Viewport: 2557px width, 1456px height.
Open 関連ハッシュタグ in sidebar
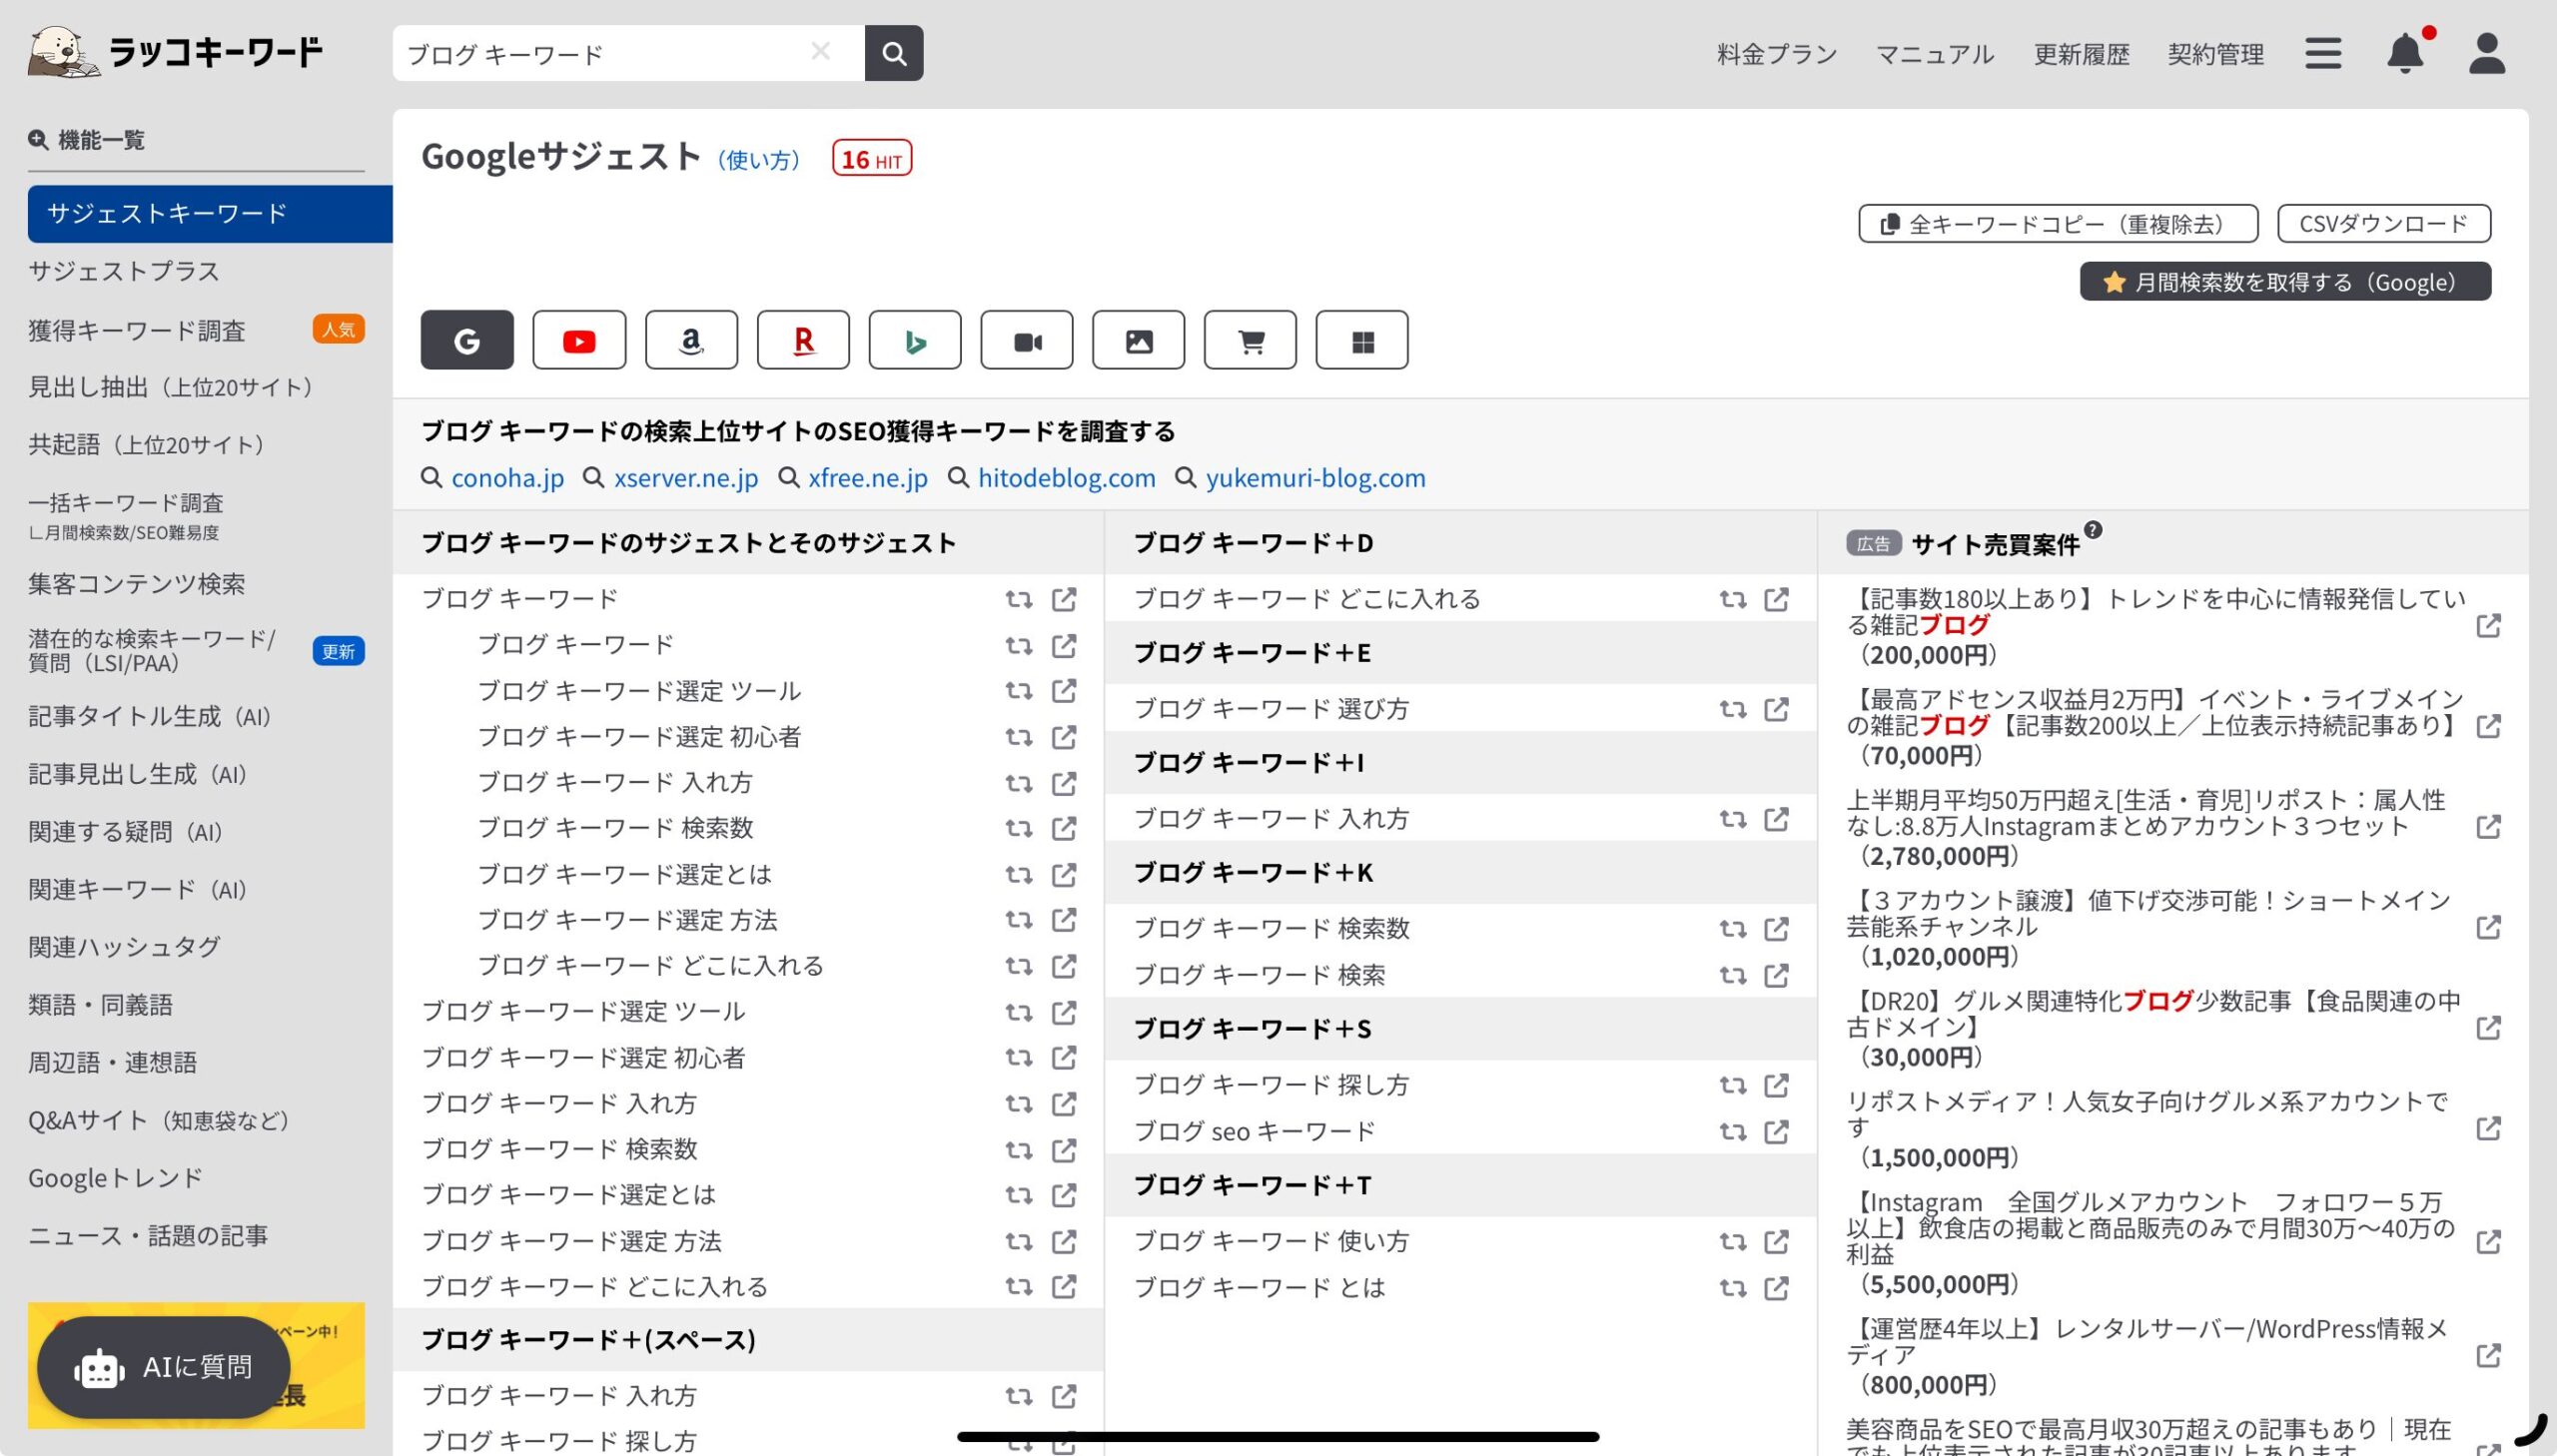coord(124,946)
